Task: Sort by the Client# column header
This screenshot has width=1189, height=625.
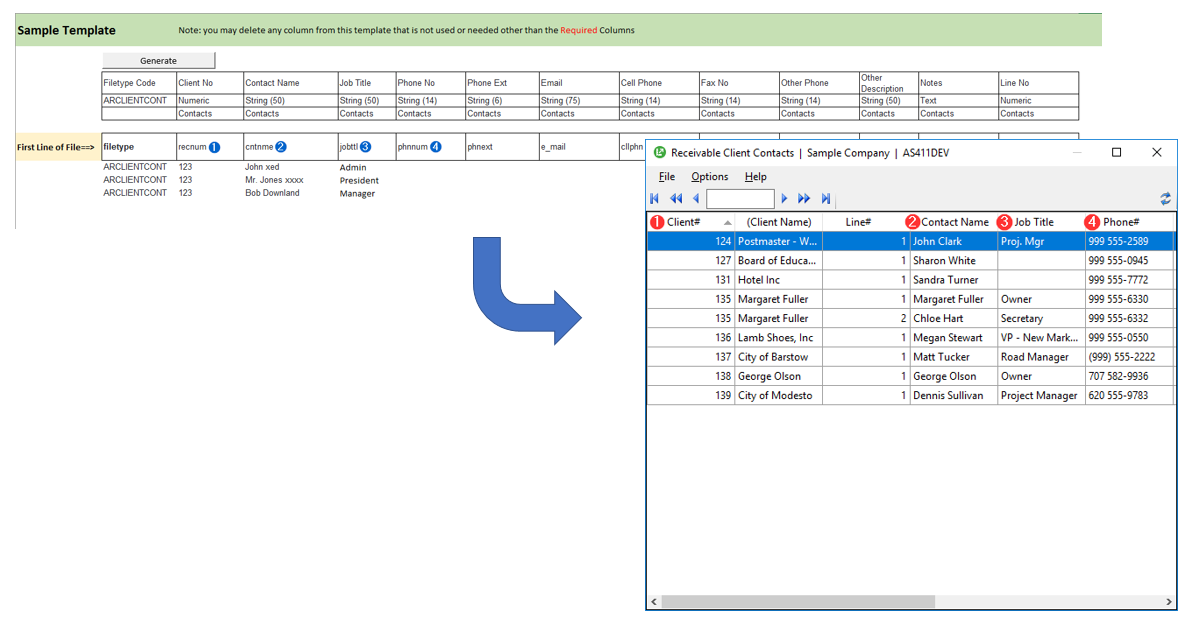Action: pos(684,222)
